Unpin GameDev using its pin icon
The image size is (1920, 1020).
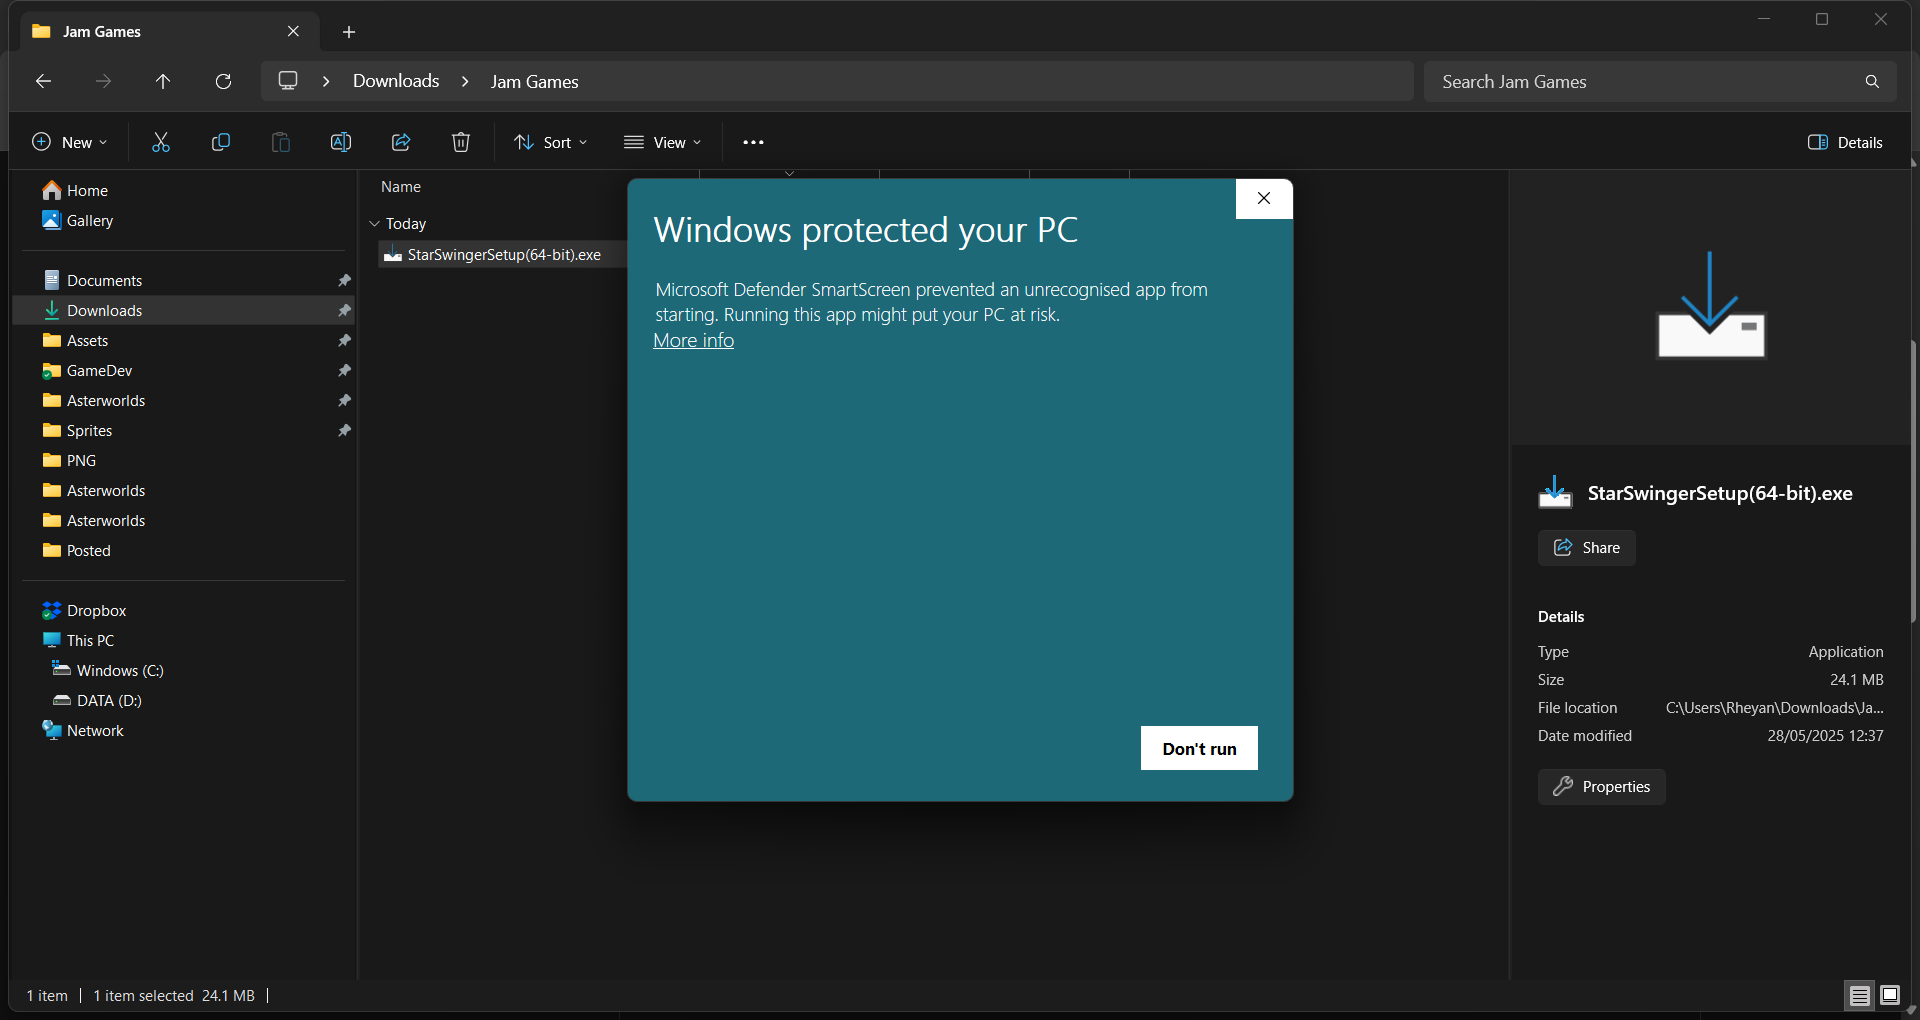click(344, 370)
